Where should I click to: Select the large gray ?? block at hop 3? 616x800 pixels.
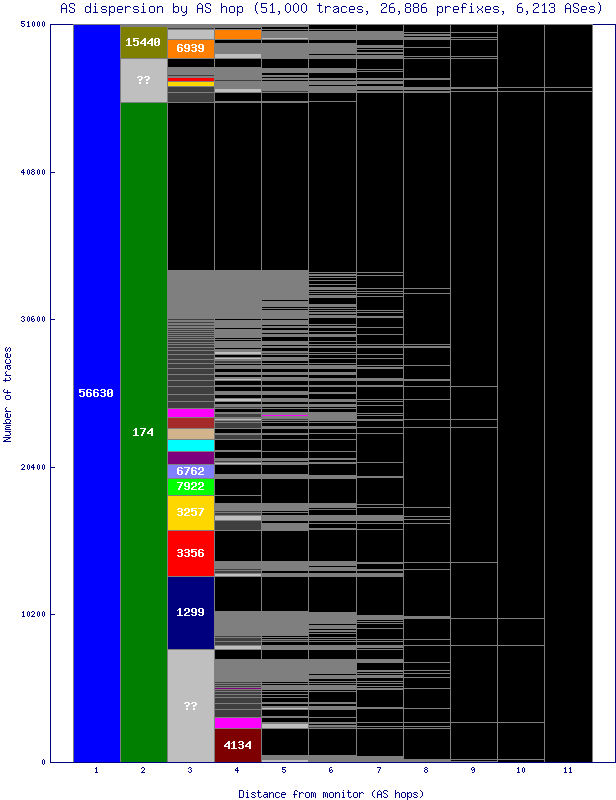[190, 705]
